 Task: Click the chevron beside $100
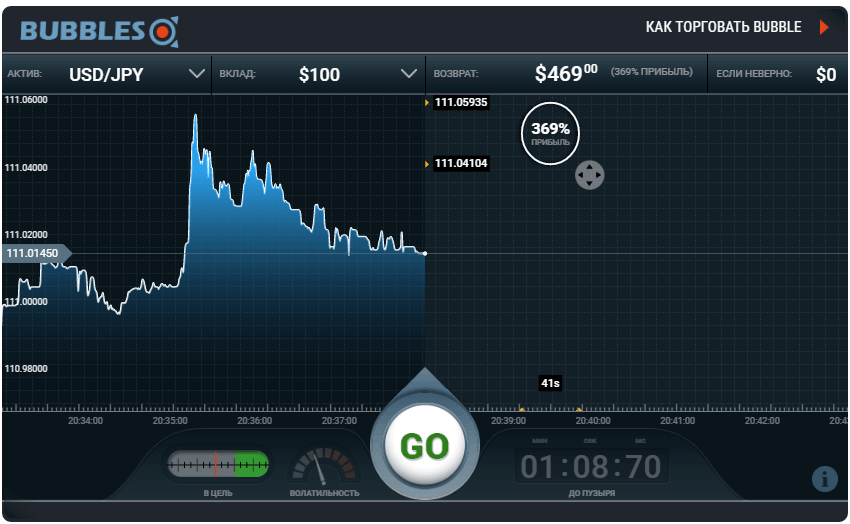click(x=409, y=73)
